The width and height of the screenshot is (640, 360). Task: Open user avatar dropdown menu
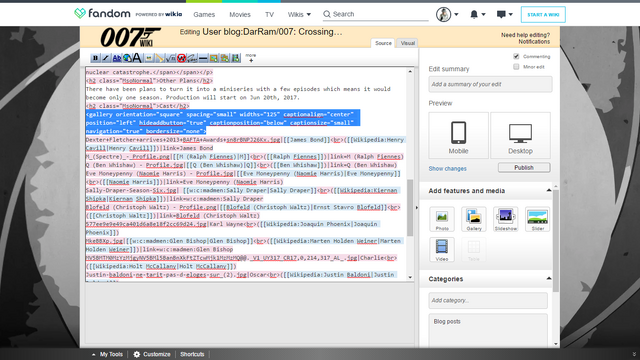point(447,14)
